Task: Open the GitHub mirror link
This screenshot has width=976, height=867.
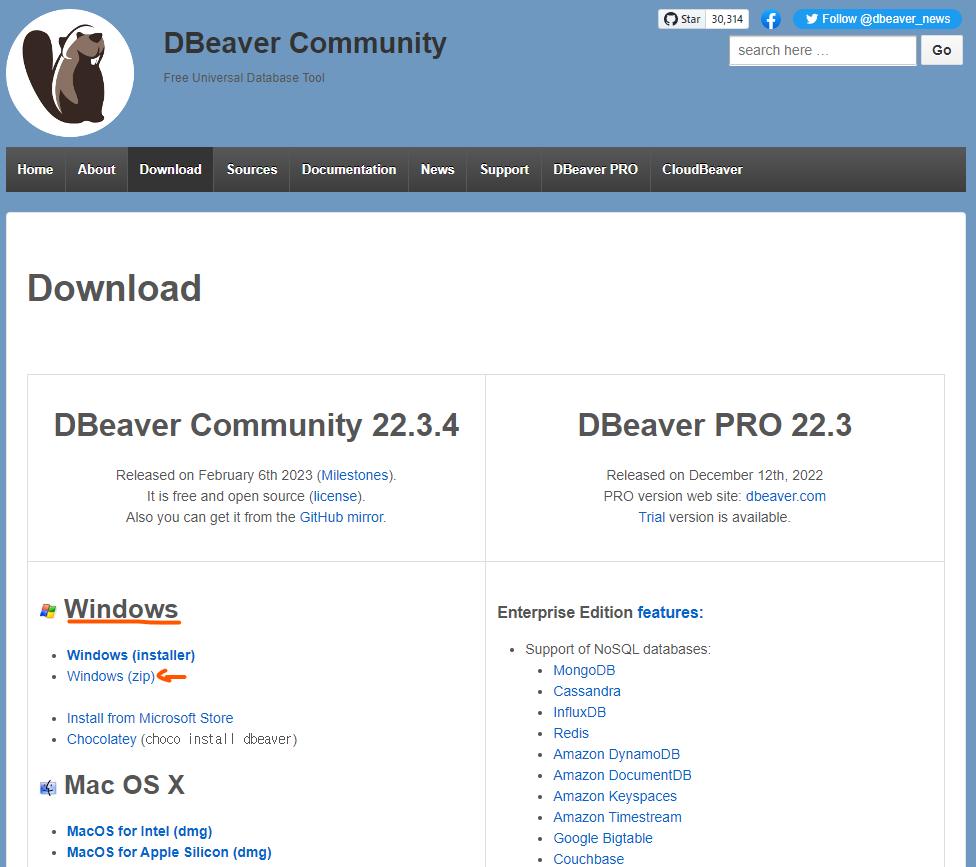Action: point(341,517)
